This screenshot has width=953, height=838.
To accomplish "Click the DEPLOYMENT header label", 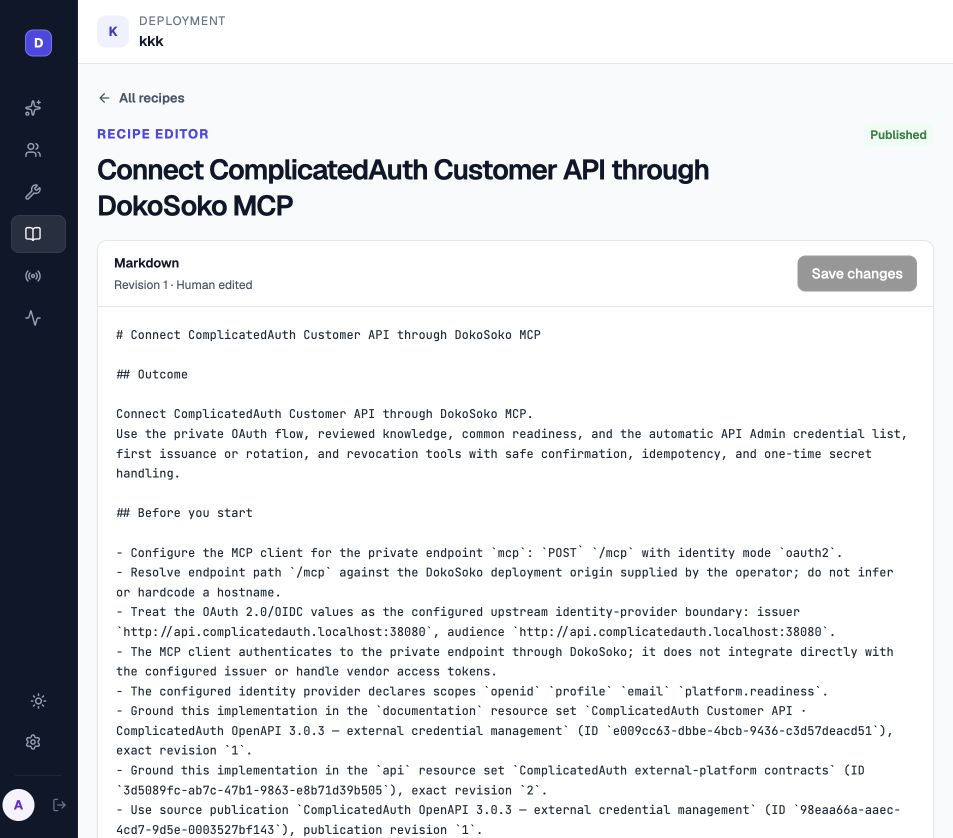I will [182, 21].
